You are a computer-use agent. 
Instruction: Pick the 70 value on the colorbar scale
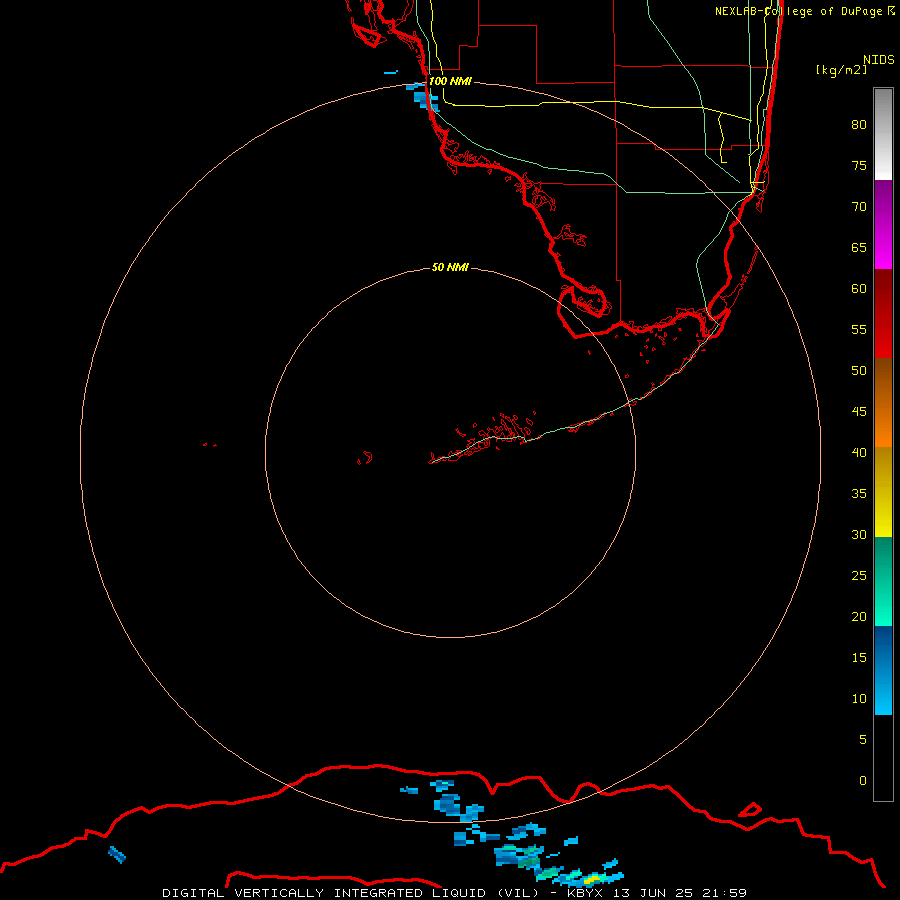(859, 207)
